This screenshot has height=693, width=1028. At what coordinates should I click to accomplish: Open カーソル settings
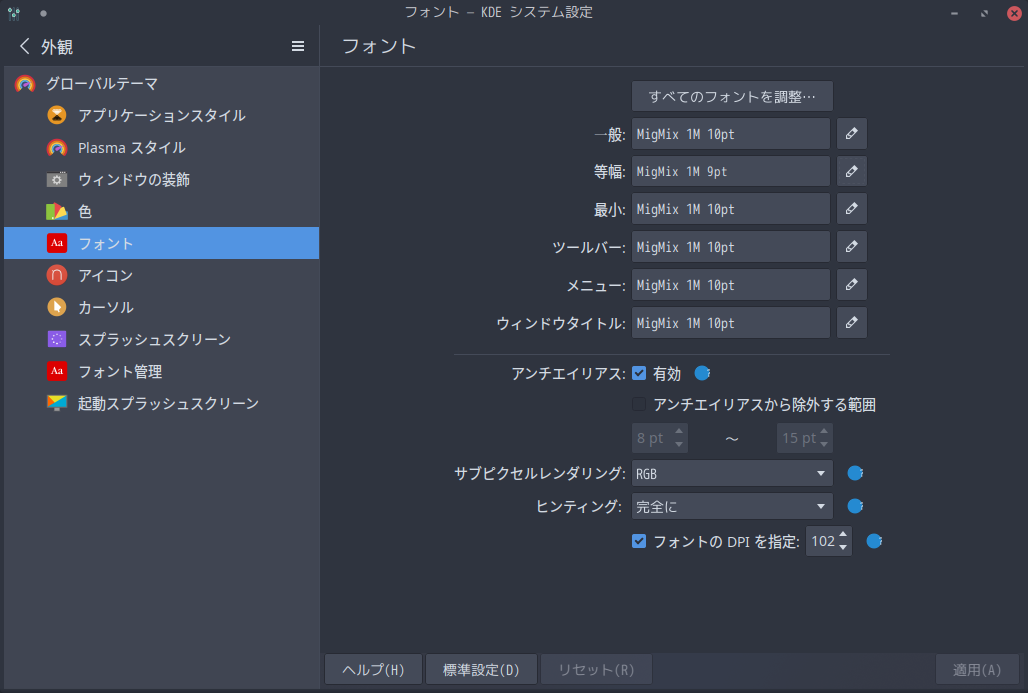point(161,307)
